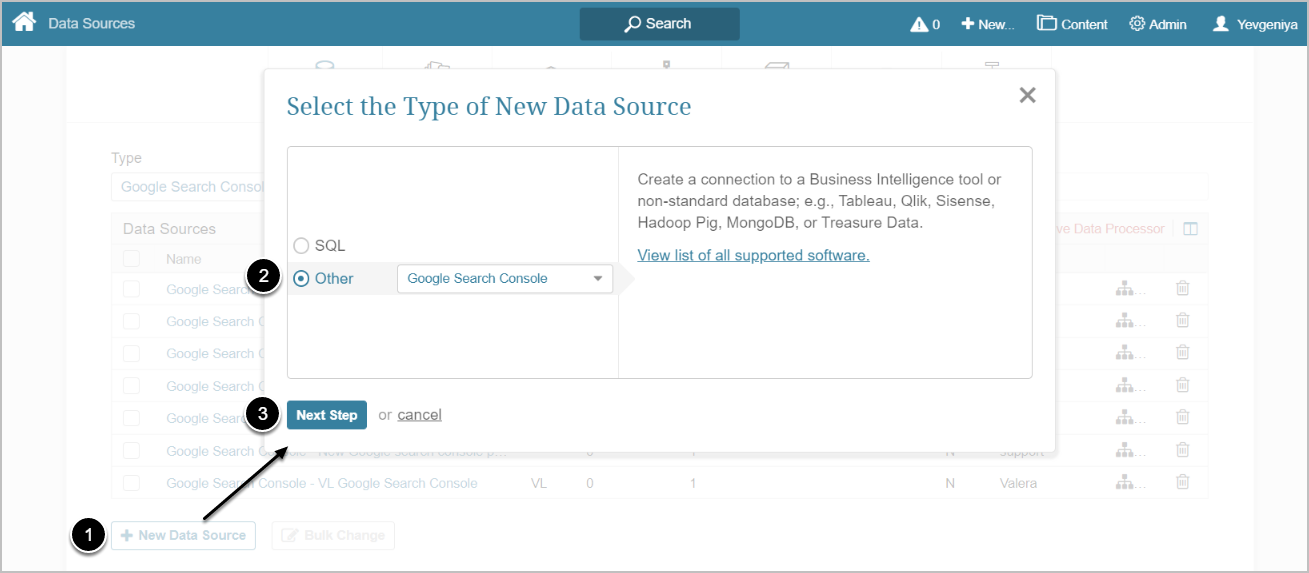Screen dimensions: 1309x573
Task: Toggle the select-all checkbox in Name header
Action: 131,259
